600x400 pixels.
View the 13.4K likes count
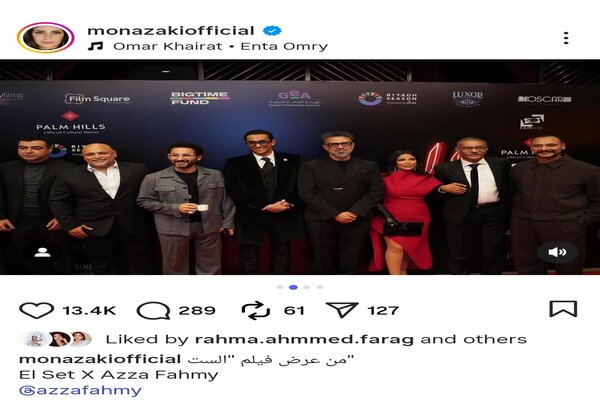click(x=89, y=310)
